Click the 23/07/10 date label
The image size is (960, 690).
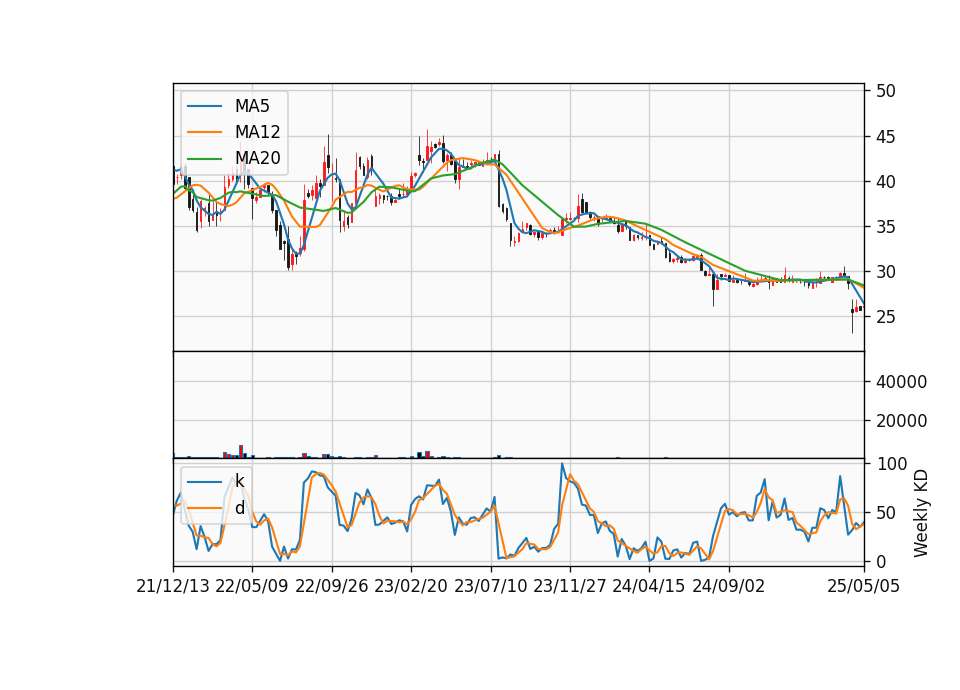click(x=490, y=586)
